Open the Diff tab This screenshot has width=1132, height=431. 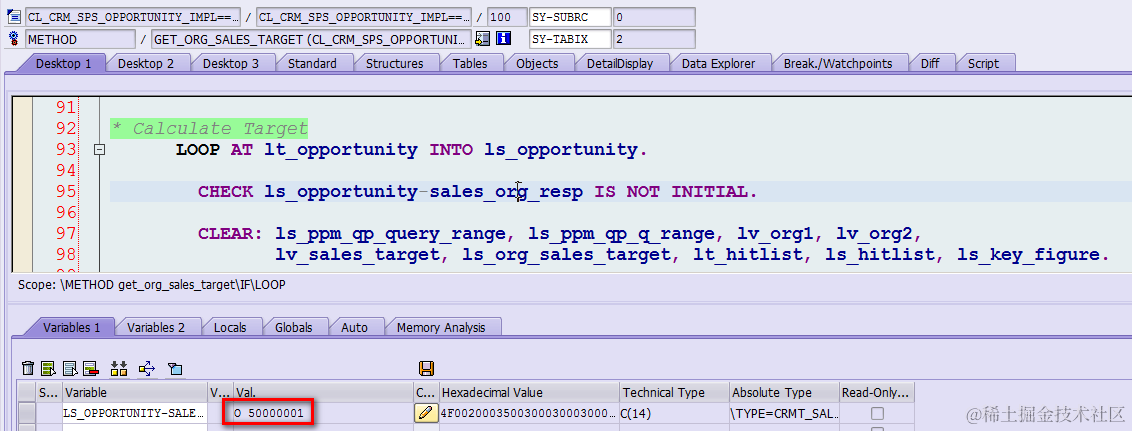[x=930, y=64]
